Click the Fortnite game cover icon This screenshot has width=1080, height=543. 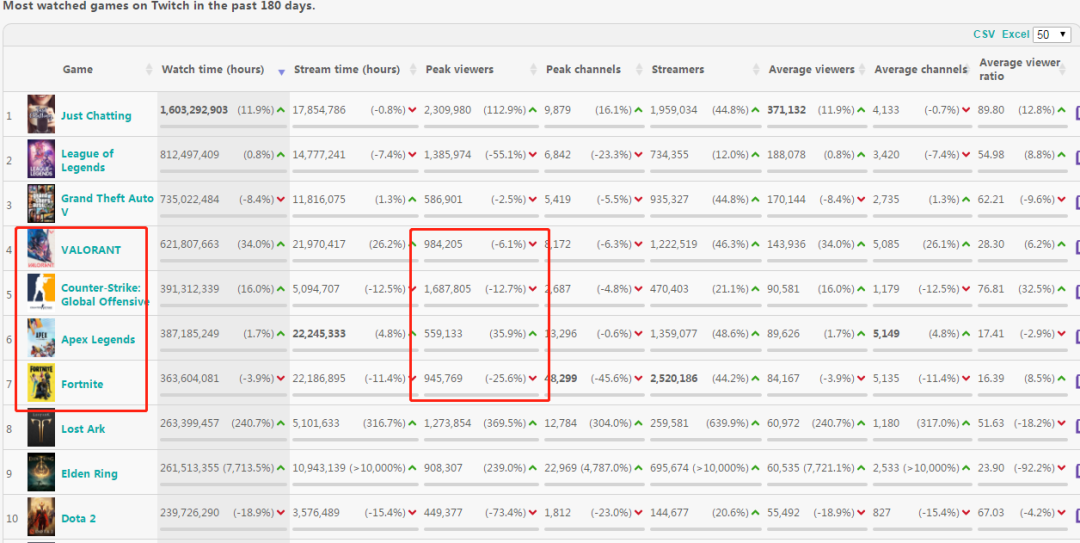point(41,384)
